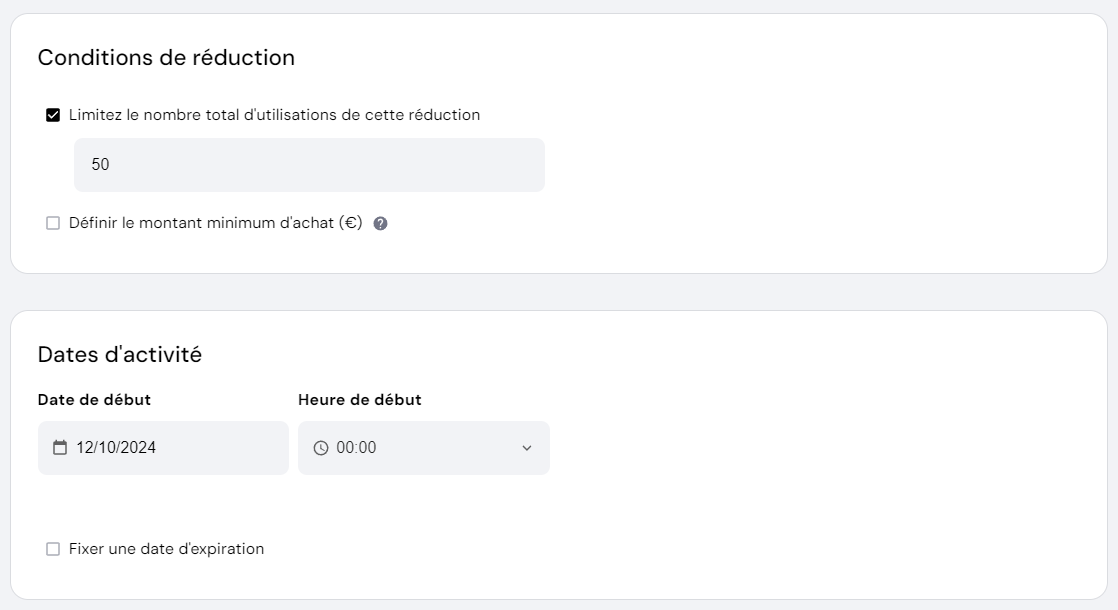This screenshot has height=610, width=1118.
Task: Click the 'Définir le montant minimum d'achat' label
Action: 213,222
